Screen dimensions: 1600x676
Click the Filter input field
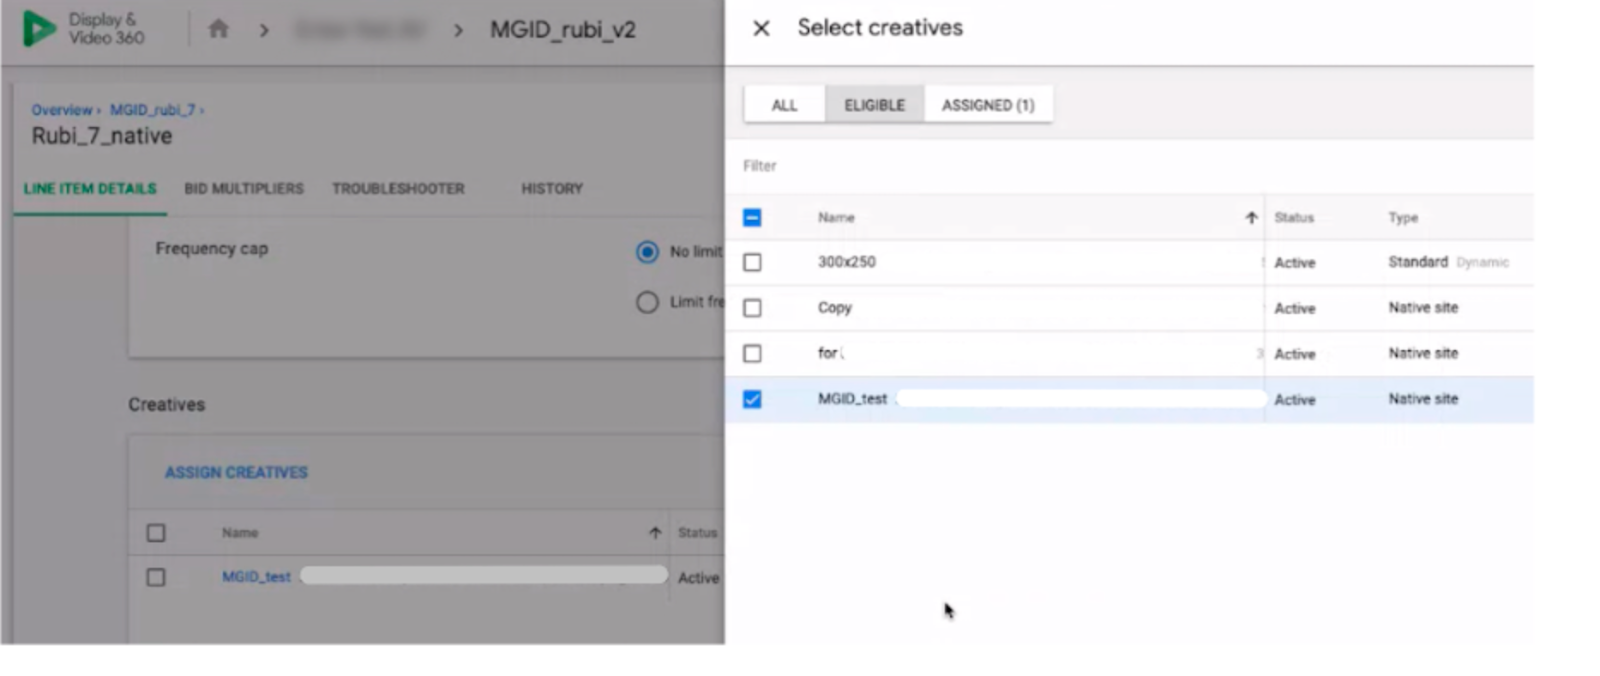pos(1000,166)
